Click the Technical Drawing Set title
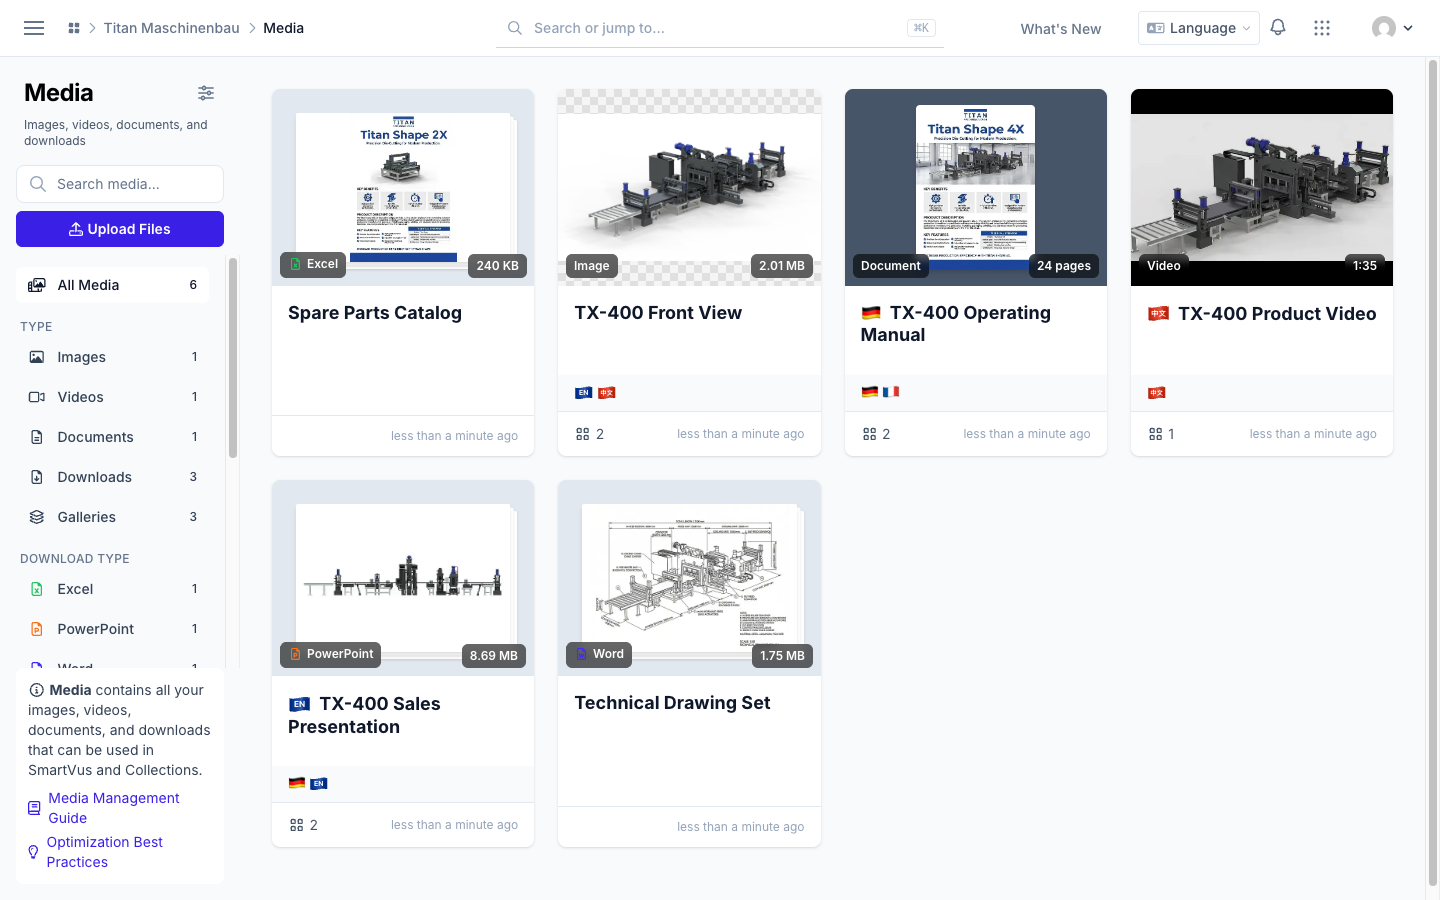 tap(672, 703)
